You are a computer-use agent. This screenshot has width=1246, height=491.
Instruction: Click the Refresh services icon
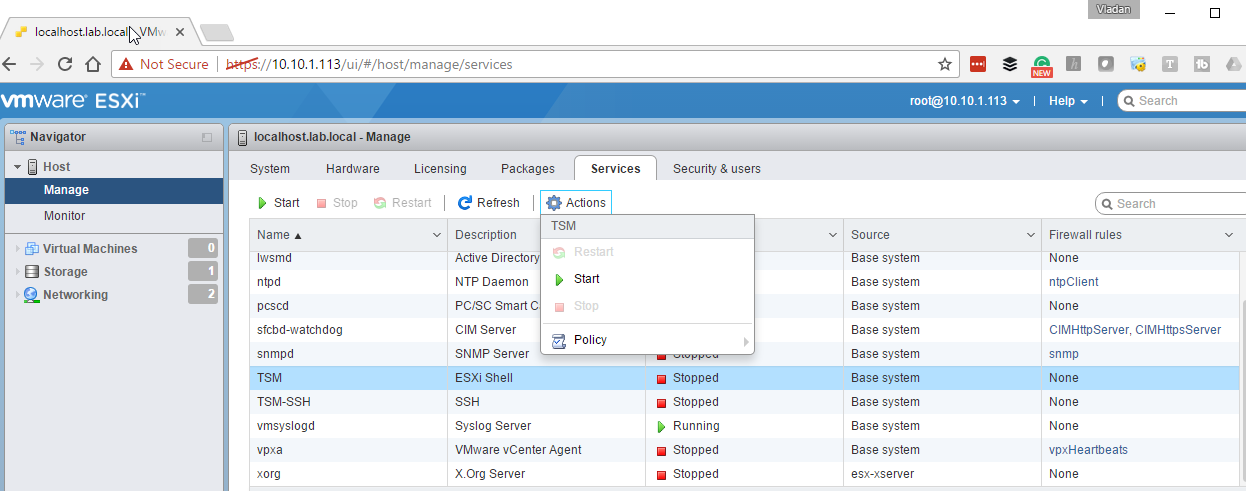[x=465, y=203]
